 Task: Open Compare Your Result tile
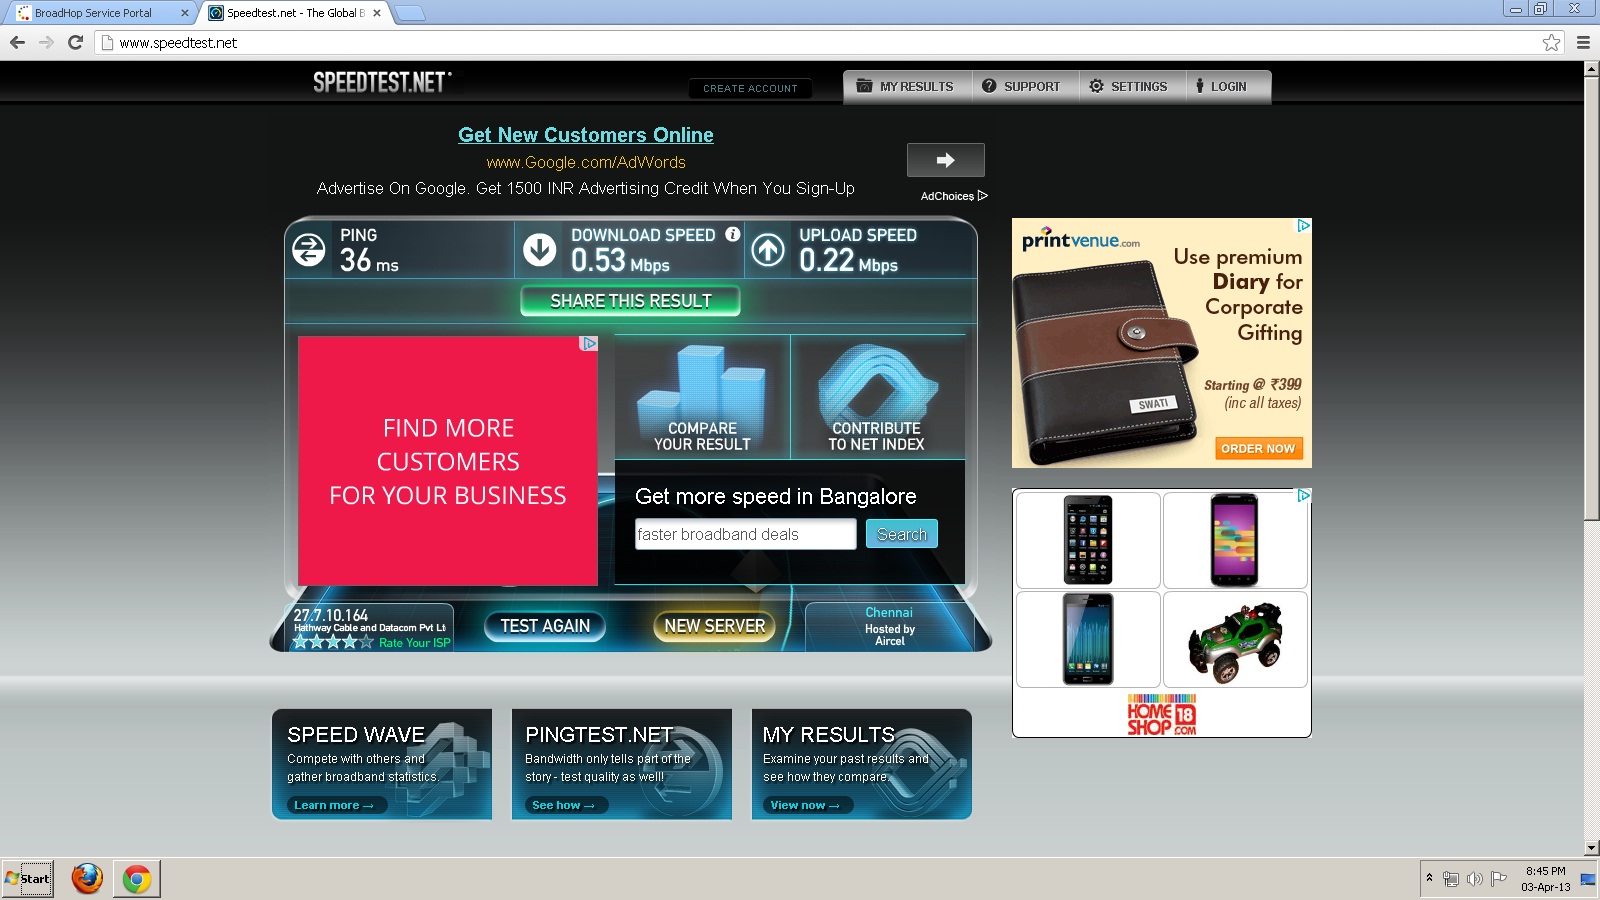click(x=702, y=397)
